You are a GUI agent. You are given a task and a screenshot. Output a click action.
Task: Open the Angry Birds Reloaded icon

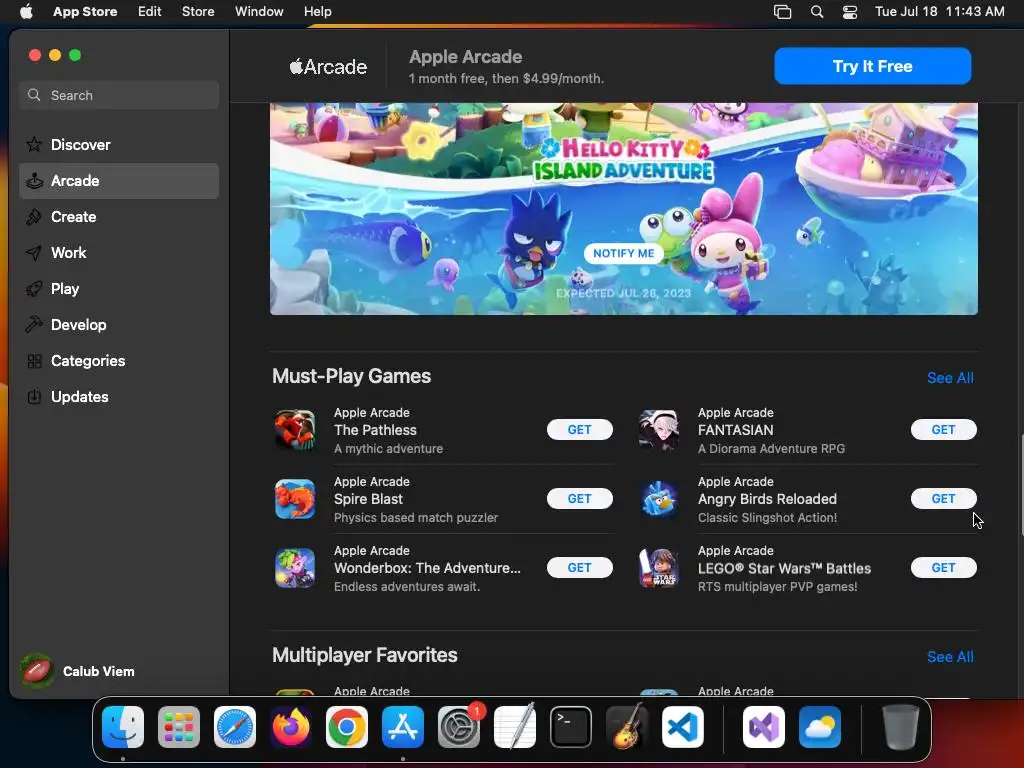click(x=658, y=499)
